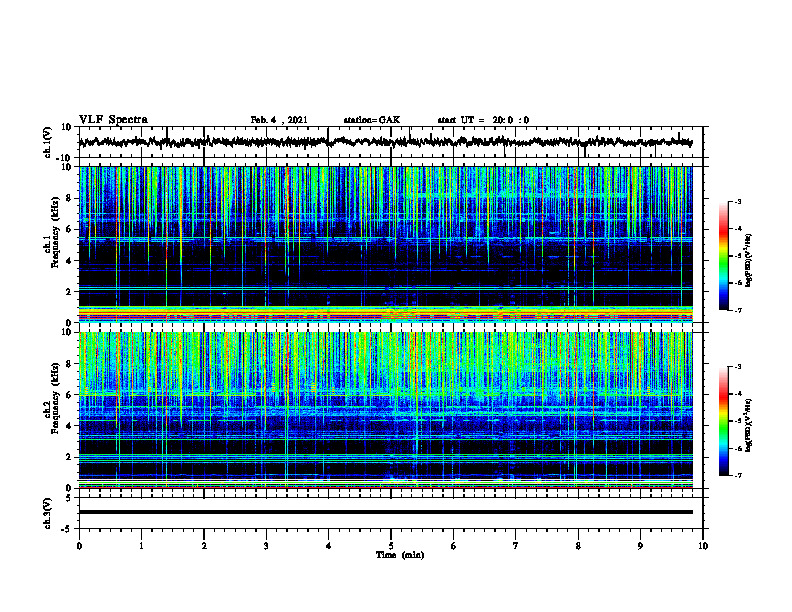Click the log(PSD) label of lower color scale
This screenshot has width=792, height=612.
pyautogui.click(x=748, y=426)
